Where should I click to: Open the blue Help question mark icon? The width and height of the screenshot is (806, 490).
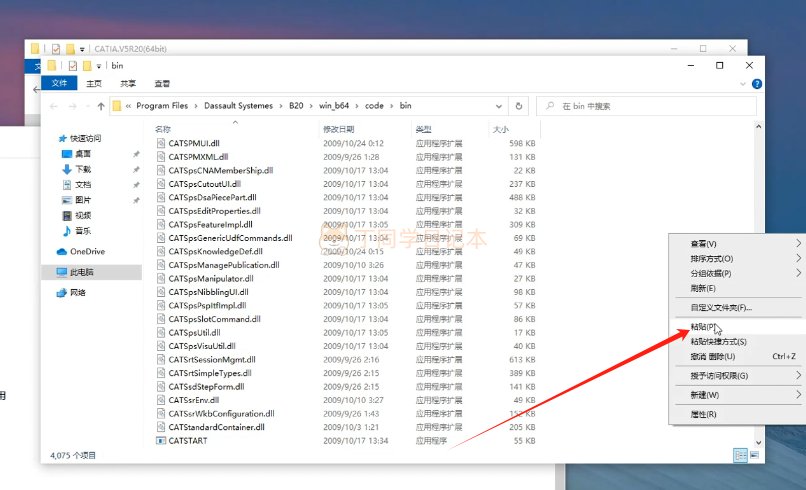pyautogui.click(x=757, y=83)
